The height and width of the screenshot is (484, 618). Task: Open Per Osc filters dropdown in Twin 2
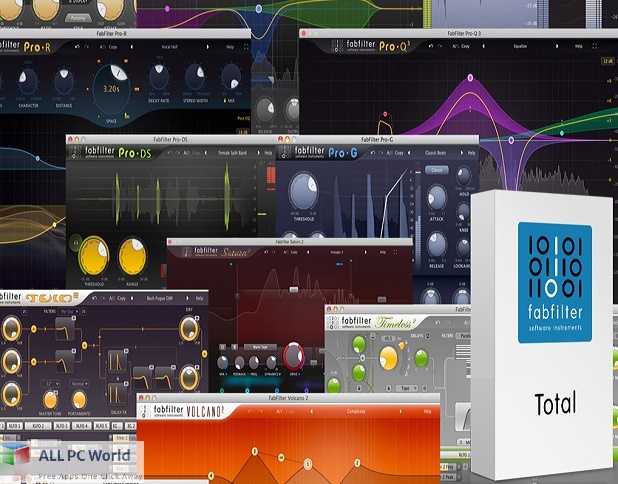coord(69,311)
